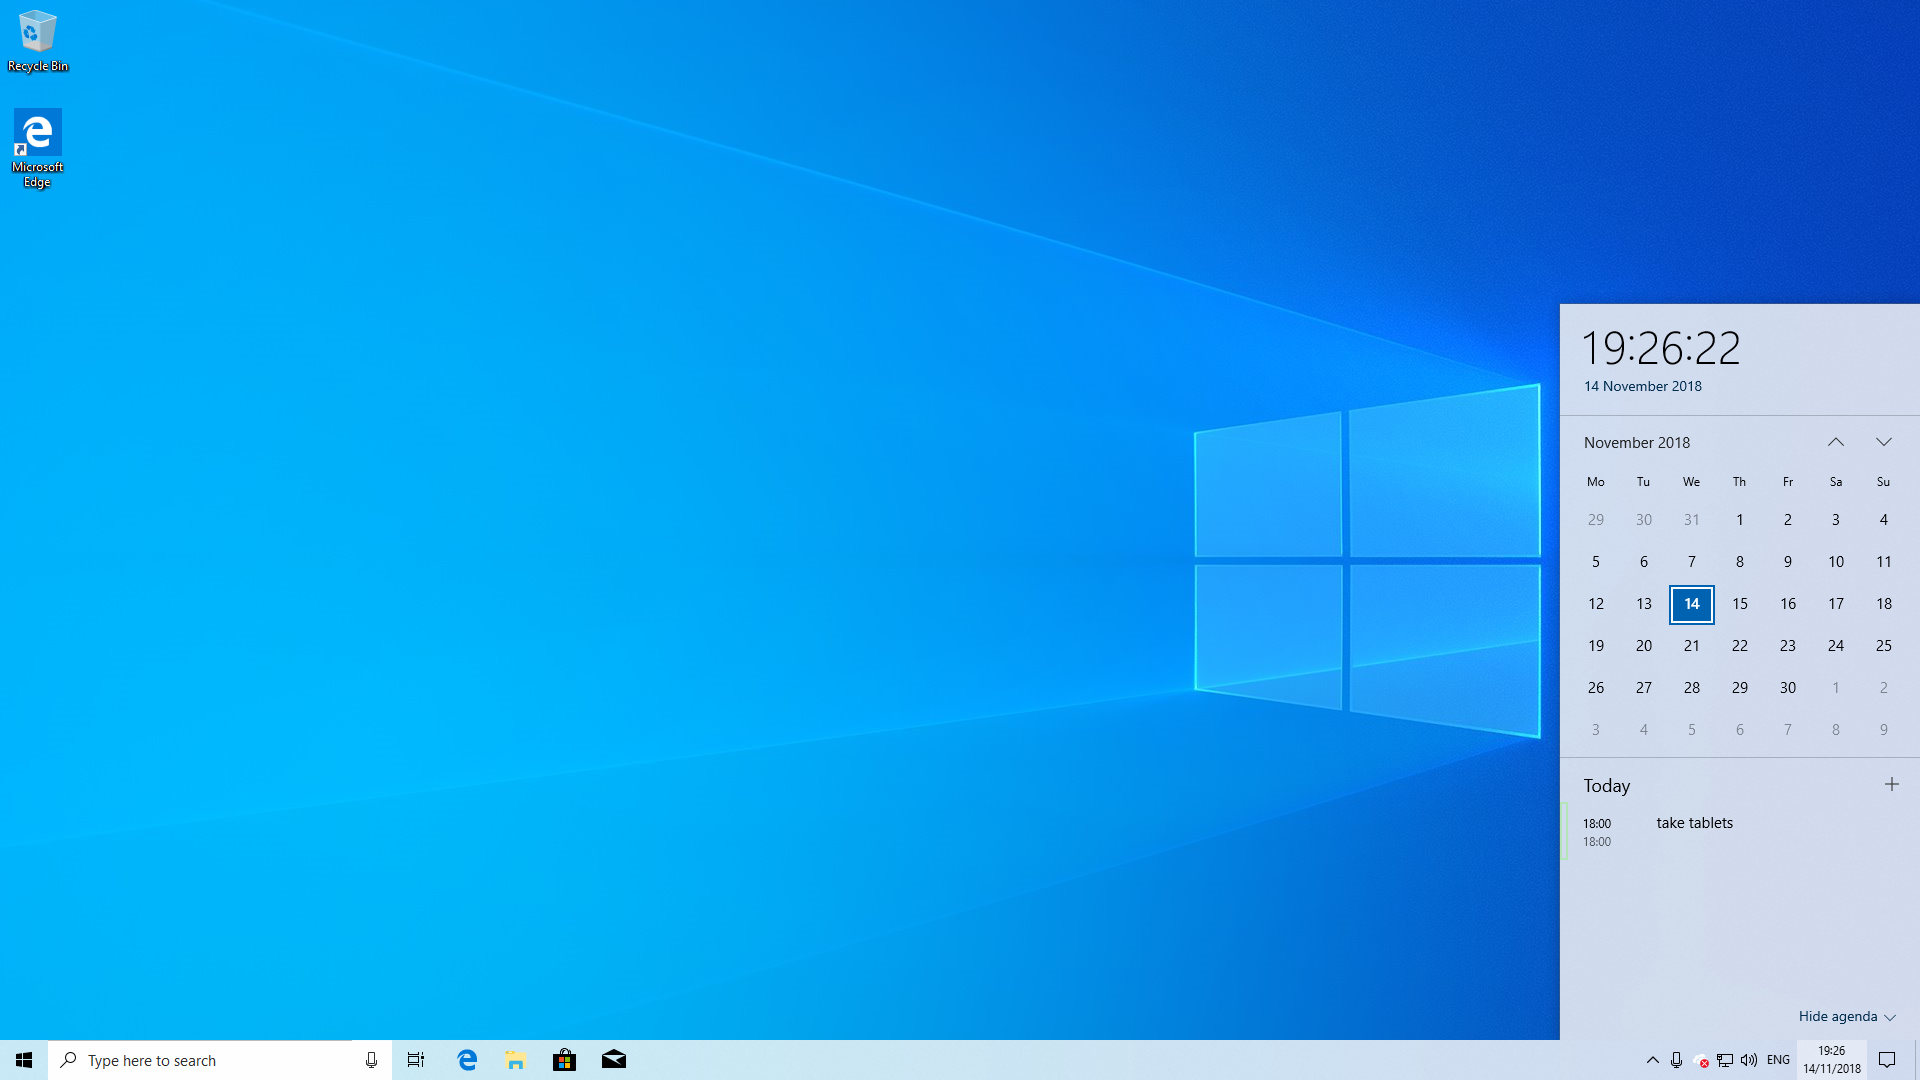
Task: Open File Explorer from taskbar
Action: 515,1060
